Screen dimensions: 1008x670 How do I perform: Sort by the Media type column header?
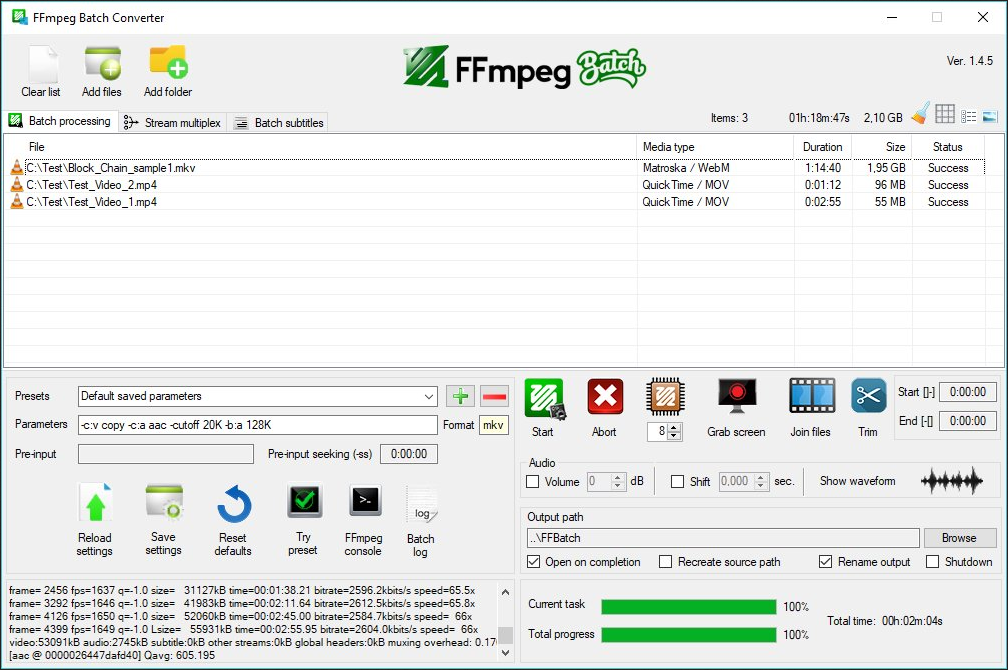715,147
